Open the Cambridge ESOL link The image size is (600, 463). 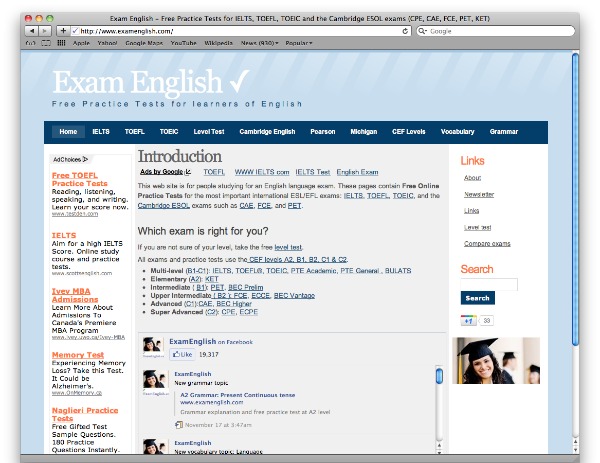coord(163,205)
